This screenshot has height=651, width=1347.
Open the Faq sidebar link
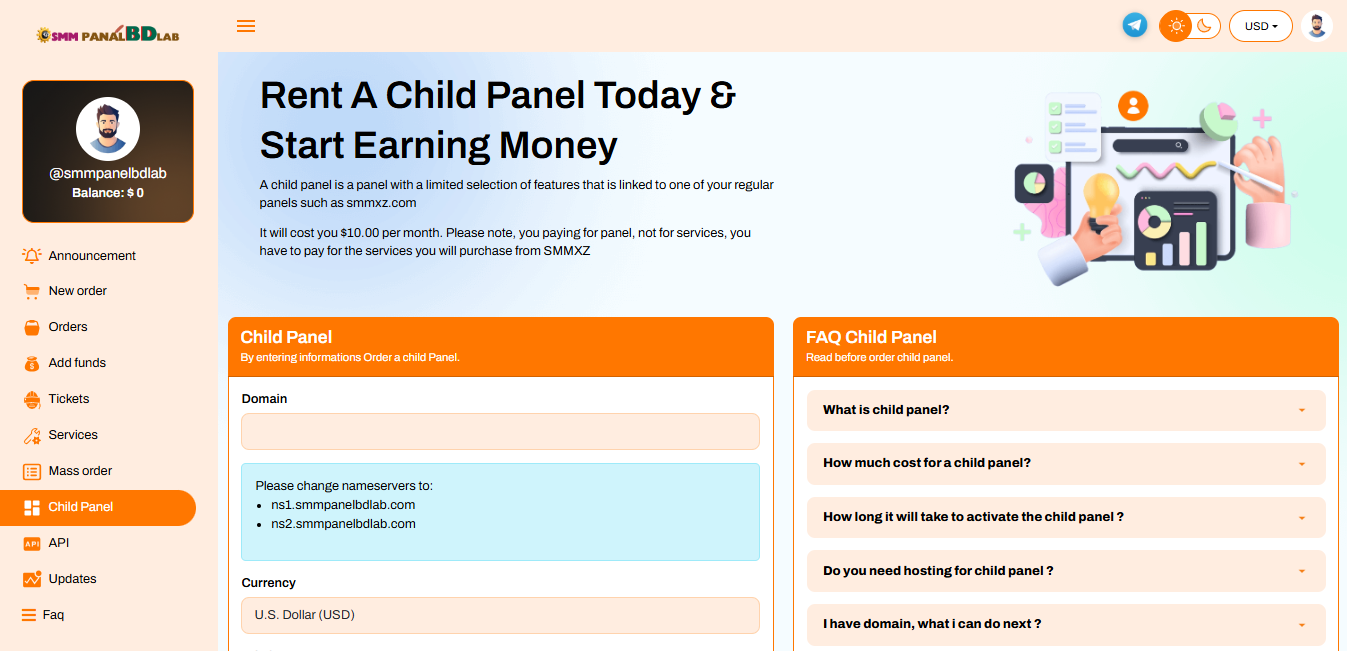click(53, 615)
